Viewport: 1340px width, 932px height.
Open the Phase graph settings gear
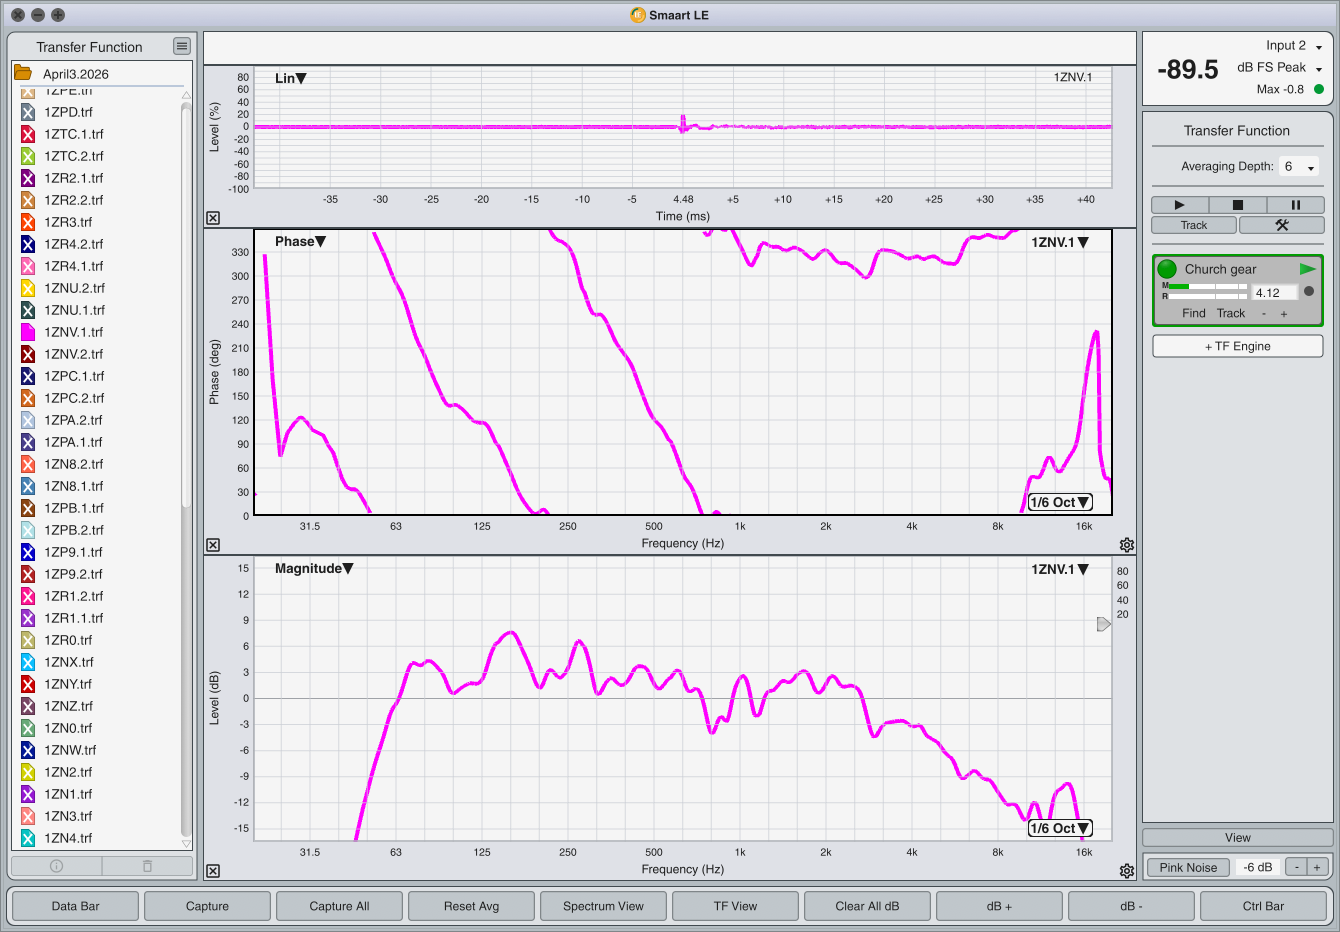coord(1127,545)
